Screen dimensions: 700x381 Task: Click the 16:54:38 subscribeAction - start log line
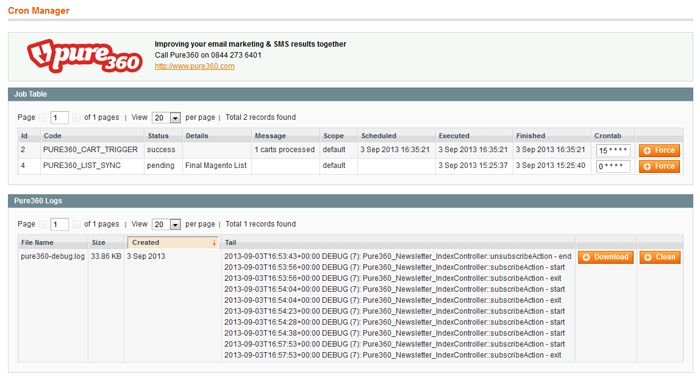point(395,333)
